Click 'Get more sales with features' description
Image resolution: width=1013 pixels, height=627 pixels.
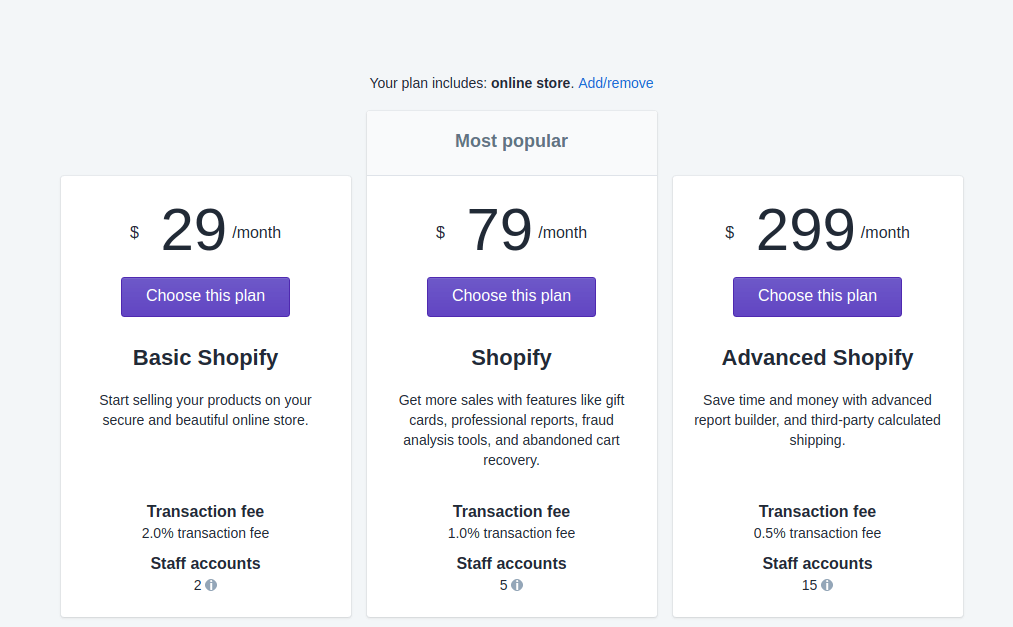(511, 430)
